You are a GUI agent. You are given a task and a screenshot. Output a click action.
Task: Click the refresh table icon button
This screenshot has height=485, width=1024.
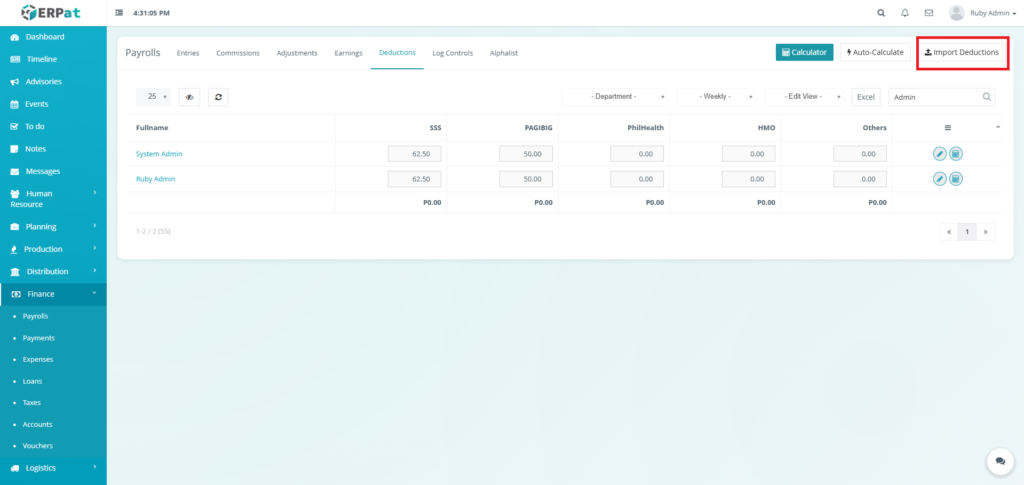(x=219, y=97)
